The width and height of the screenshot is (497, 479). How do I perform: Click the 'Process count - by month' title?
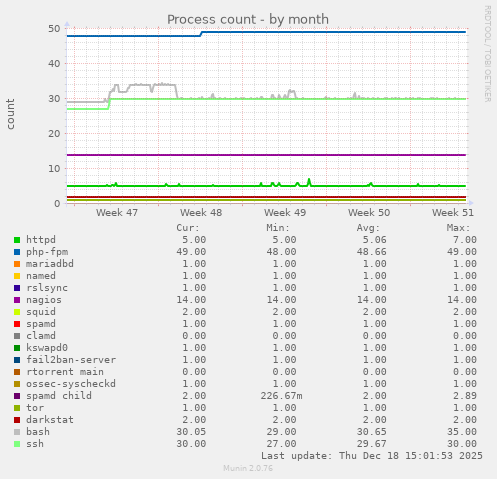coord(248,19)
